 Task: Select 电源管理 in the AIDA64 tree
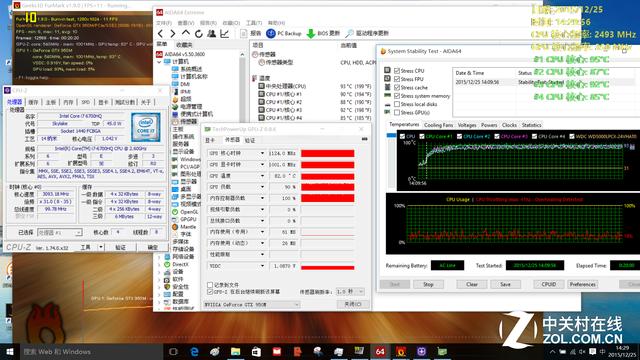(191, 107)
